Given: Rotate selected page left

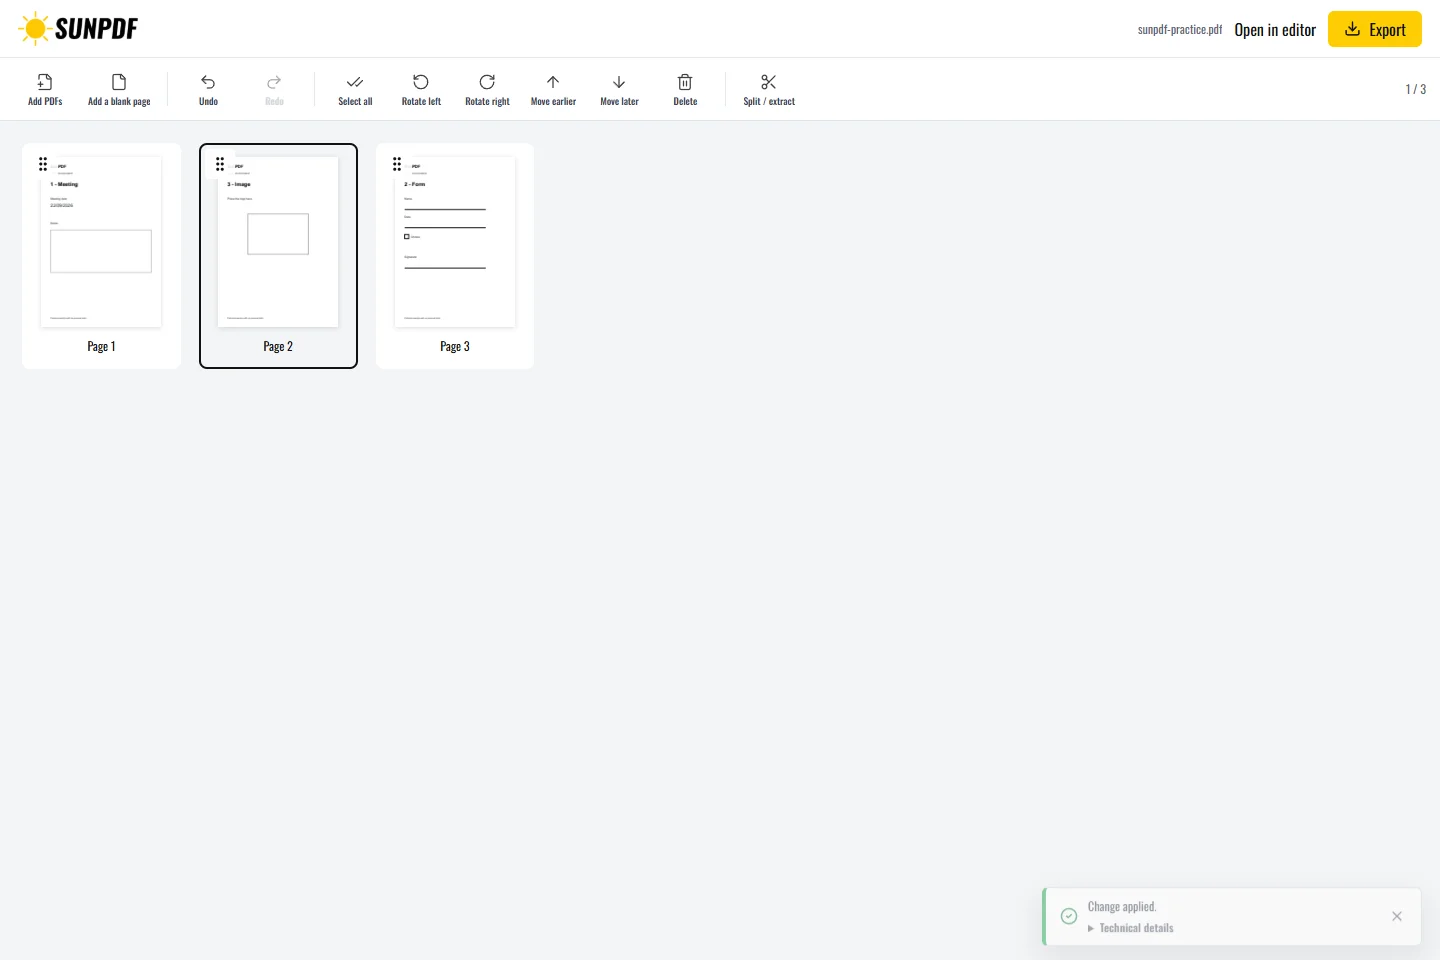Looking at the screenshot, I should click(421, 89).
